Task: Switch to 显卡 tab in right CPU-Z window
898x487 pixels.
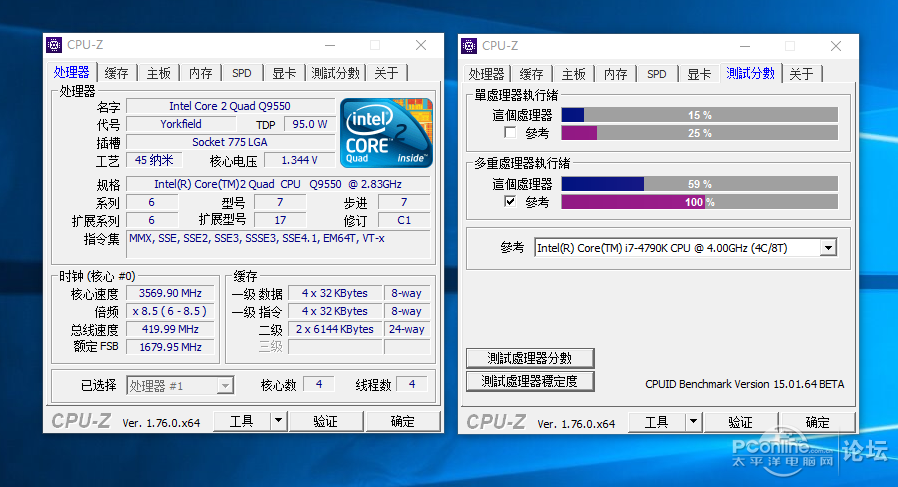Action: (699, 74)
